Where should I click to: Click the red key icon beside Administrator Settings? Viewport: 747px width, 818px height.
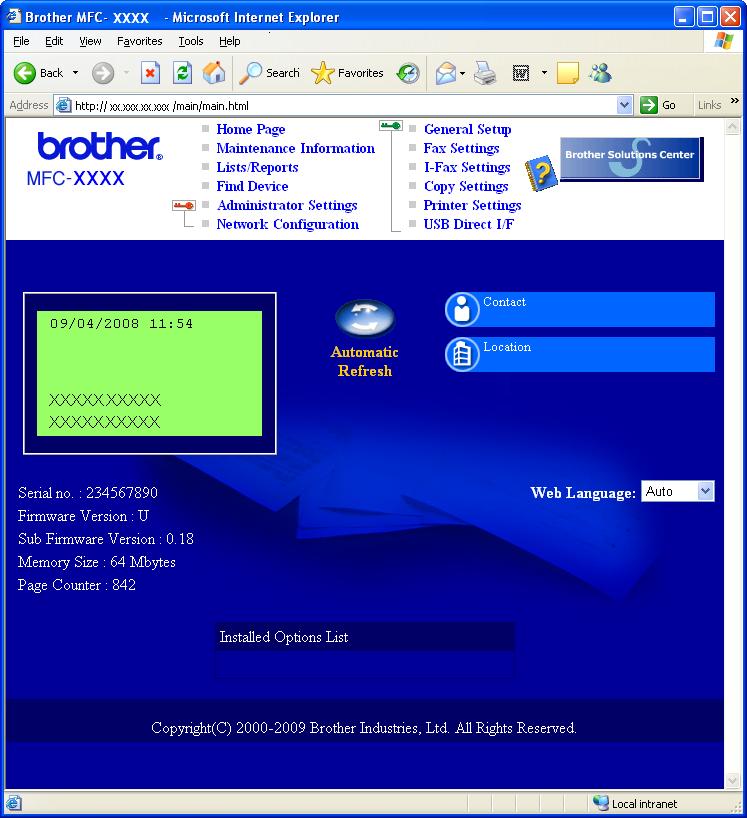coord(184,206)
